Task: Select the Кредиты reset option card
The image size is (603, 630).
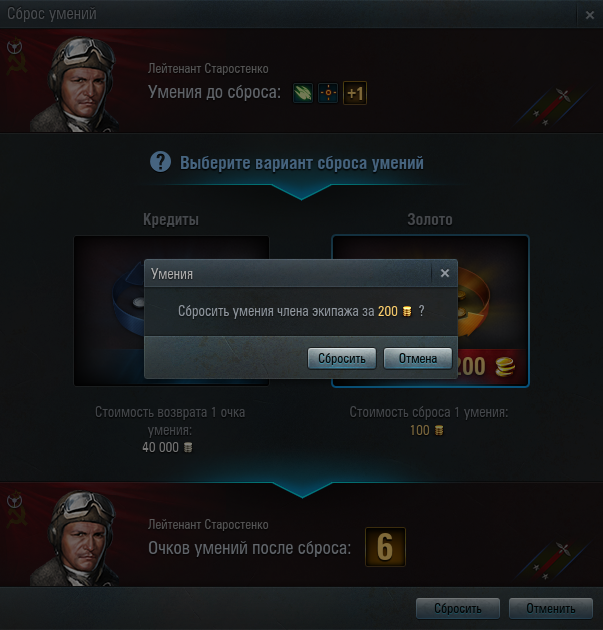Action: pyautogui.click(x=172, y=311)
